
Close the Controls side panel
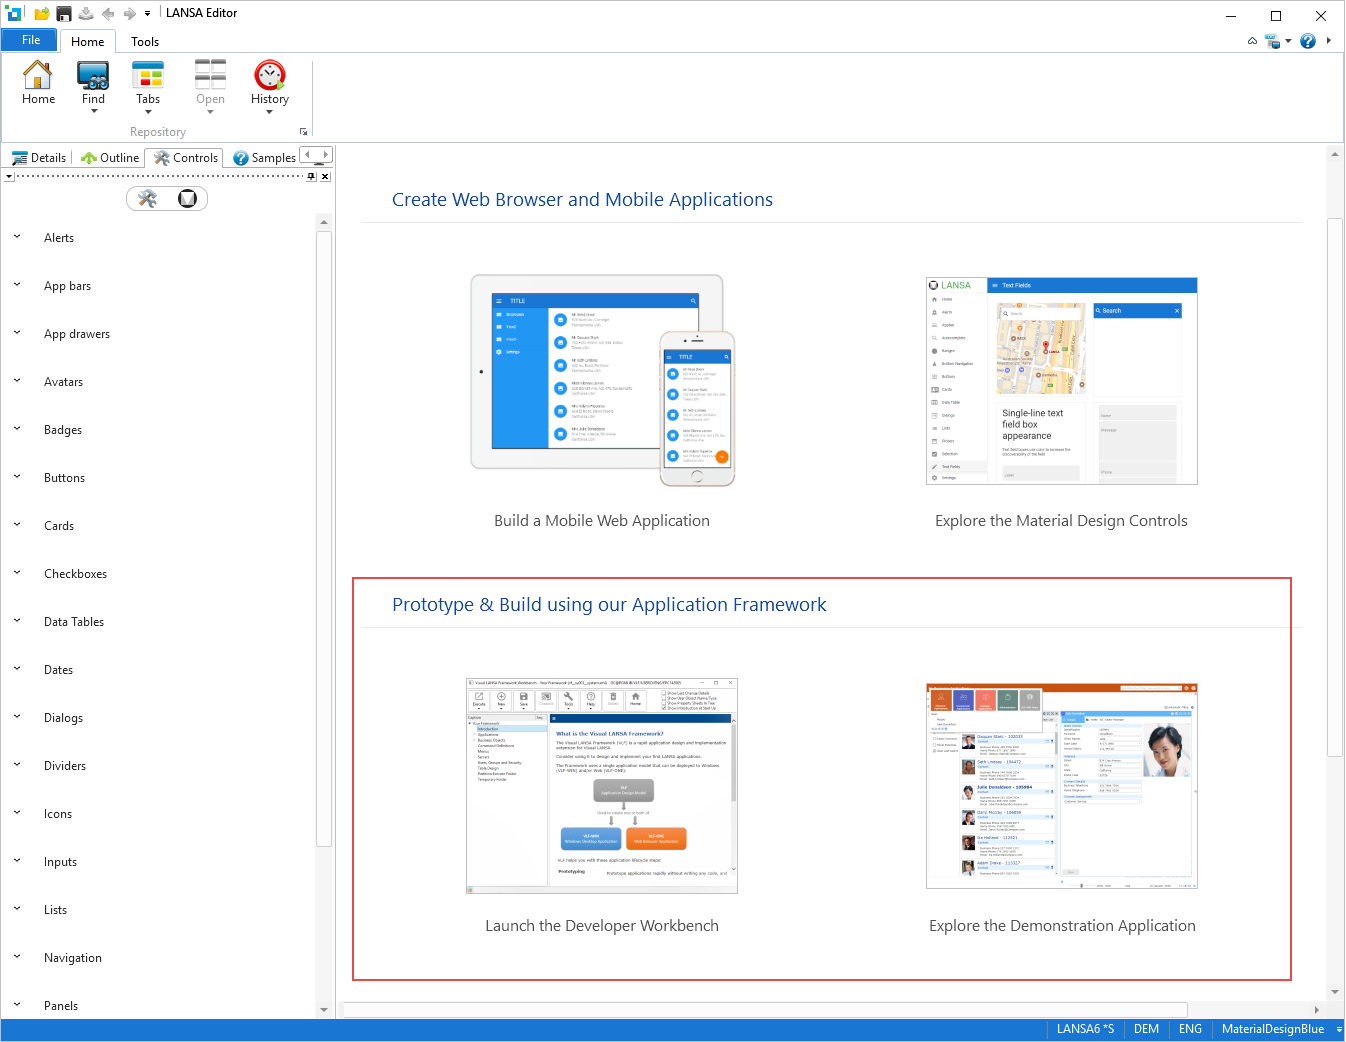(325, 176)
